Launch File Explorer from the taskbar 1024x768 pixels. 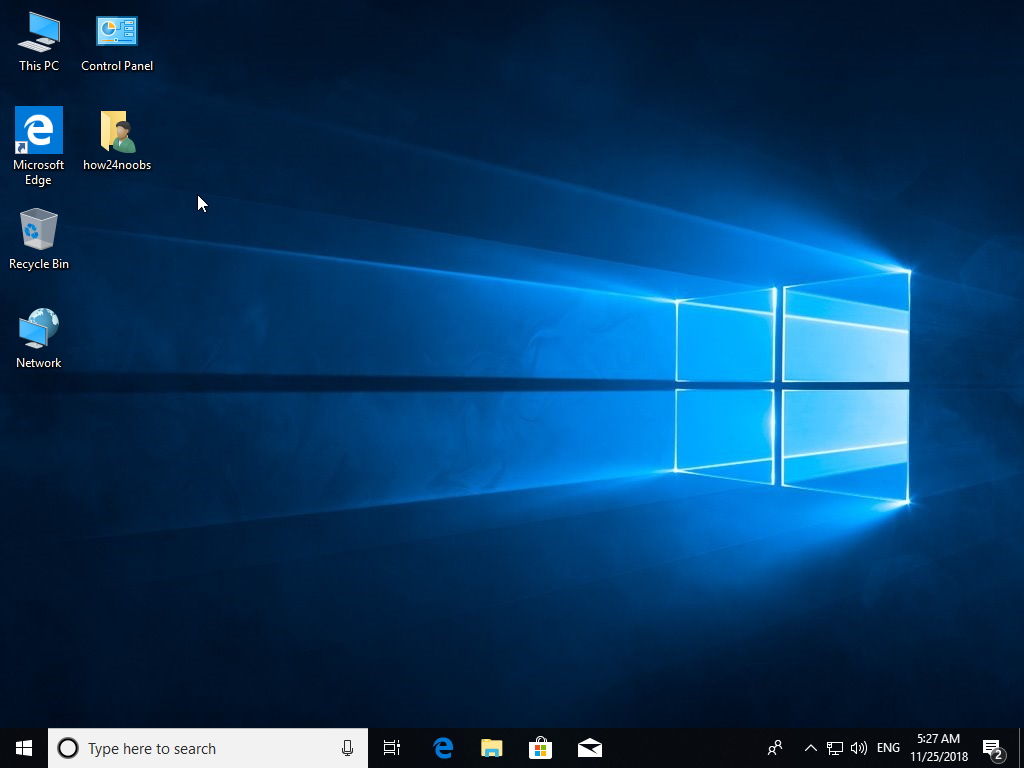(491, 747)
